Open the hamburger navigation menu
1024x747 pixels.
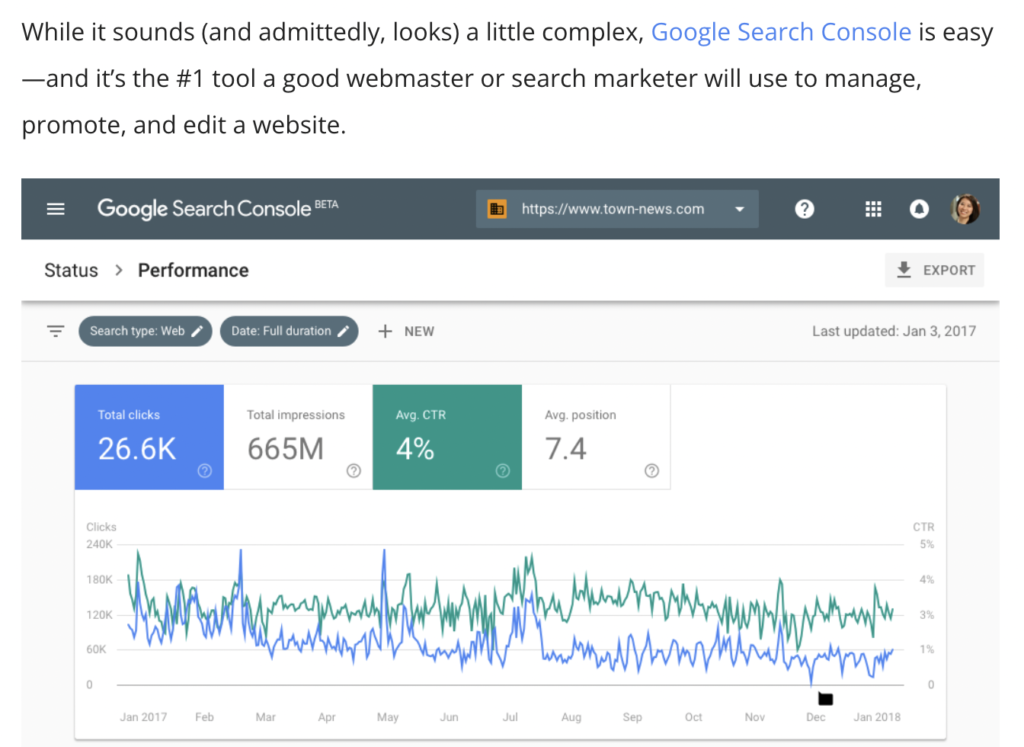tap(56, 209)
